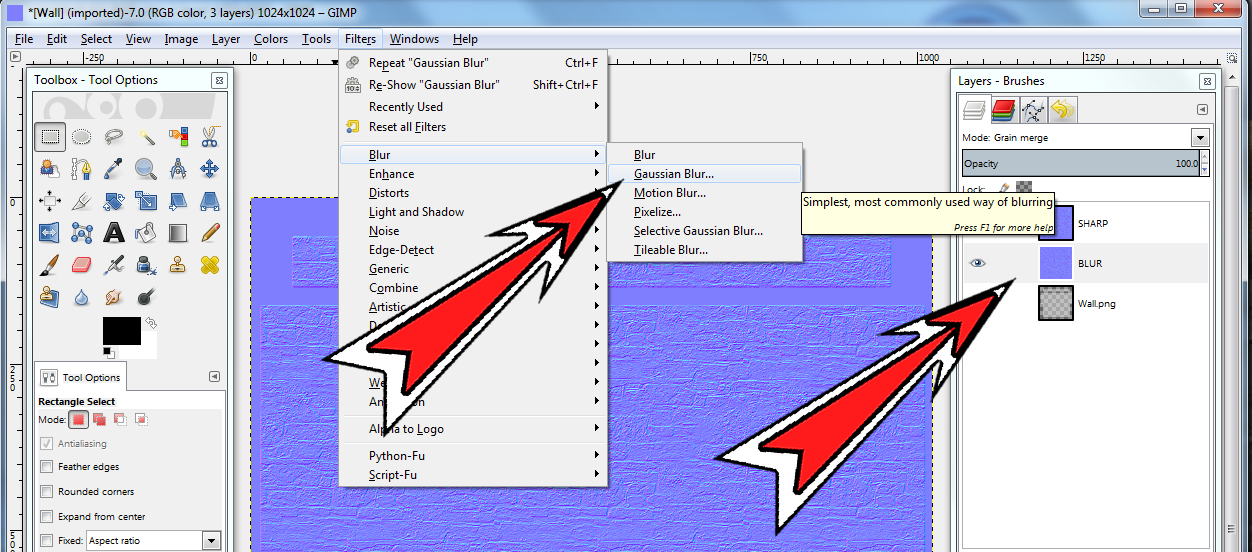Viewport: 1252px width, 552px height.
Task: Select the Scale tool
Action: point(146,201)
